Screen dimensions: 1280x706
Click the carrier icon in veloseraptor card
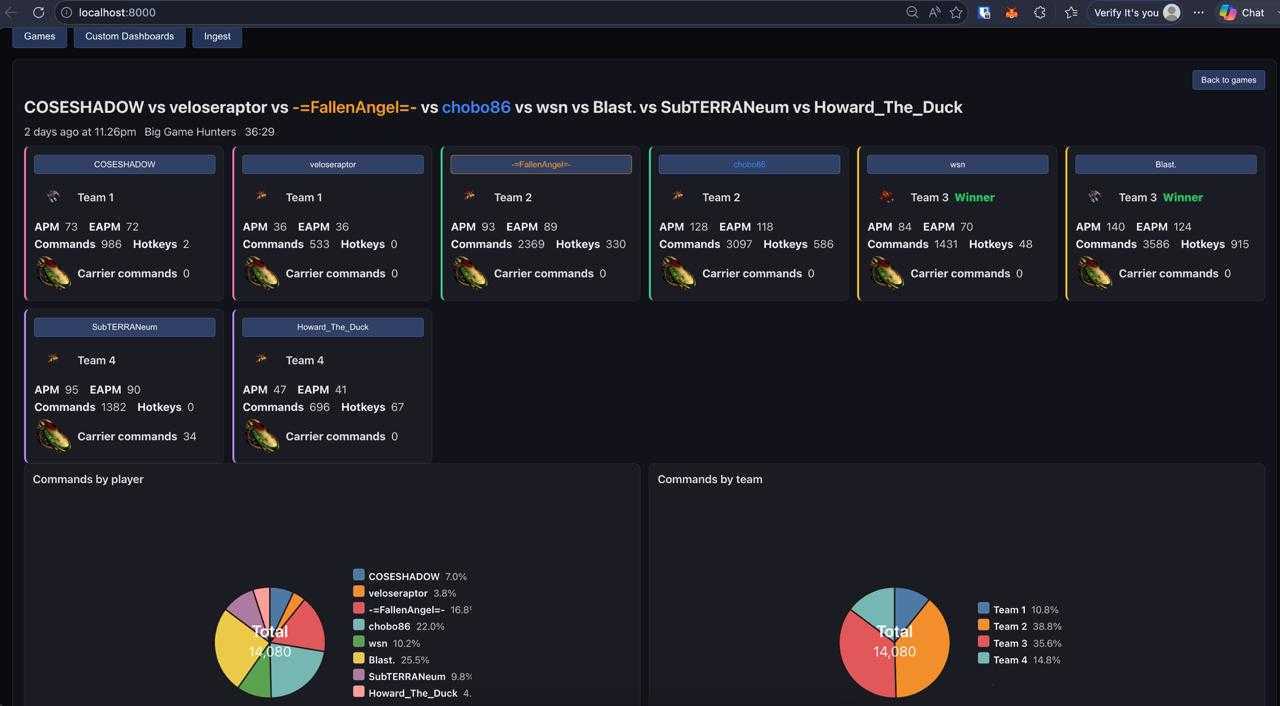(x=261, y=273)
